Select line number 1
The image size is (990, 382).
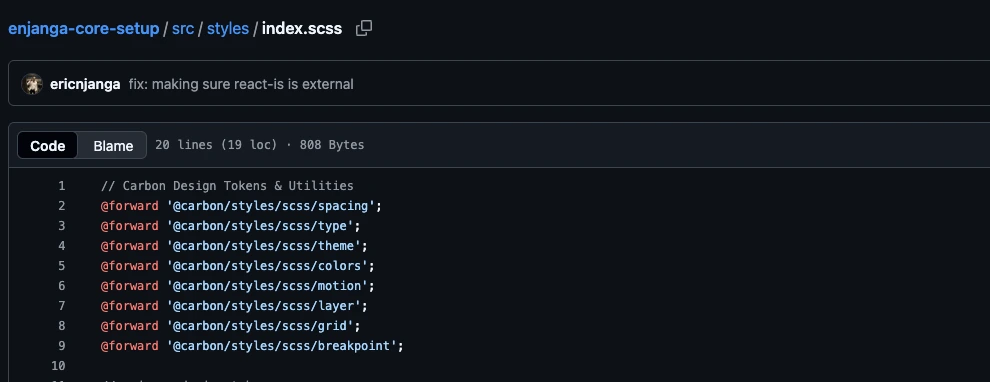61,186
